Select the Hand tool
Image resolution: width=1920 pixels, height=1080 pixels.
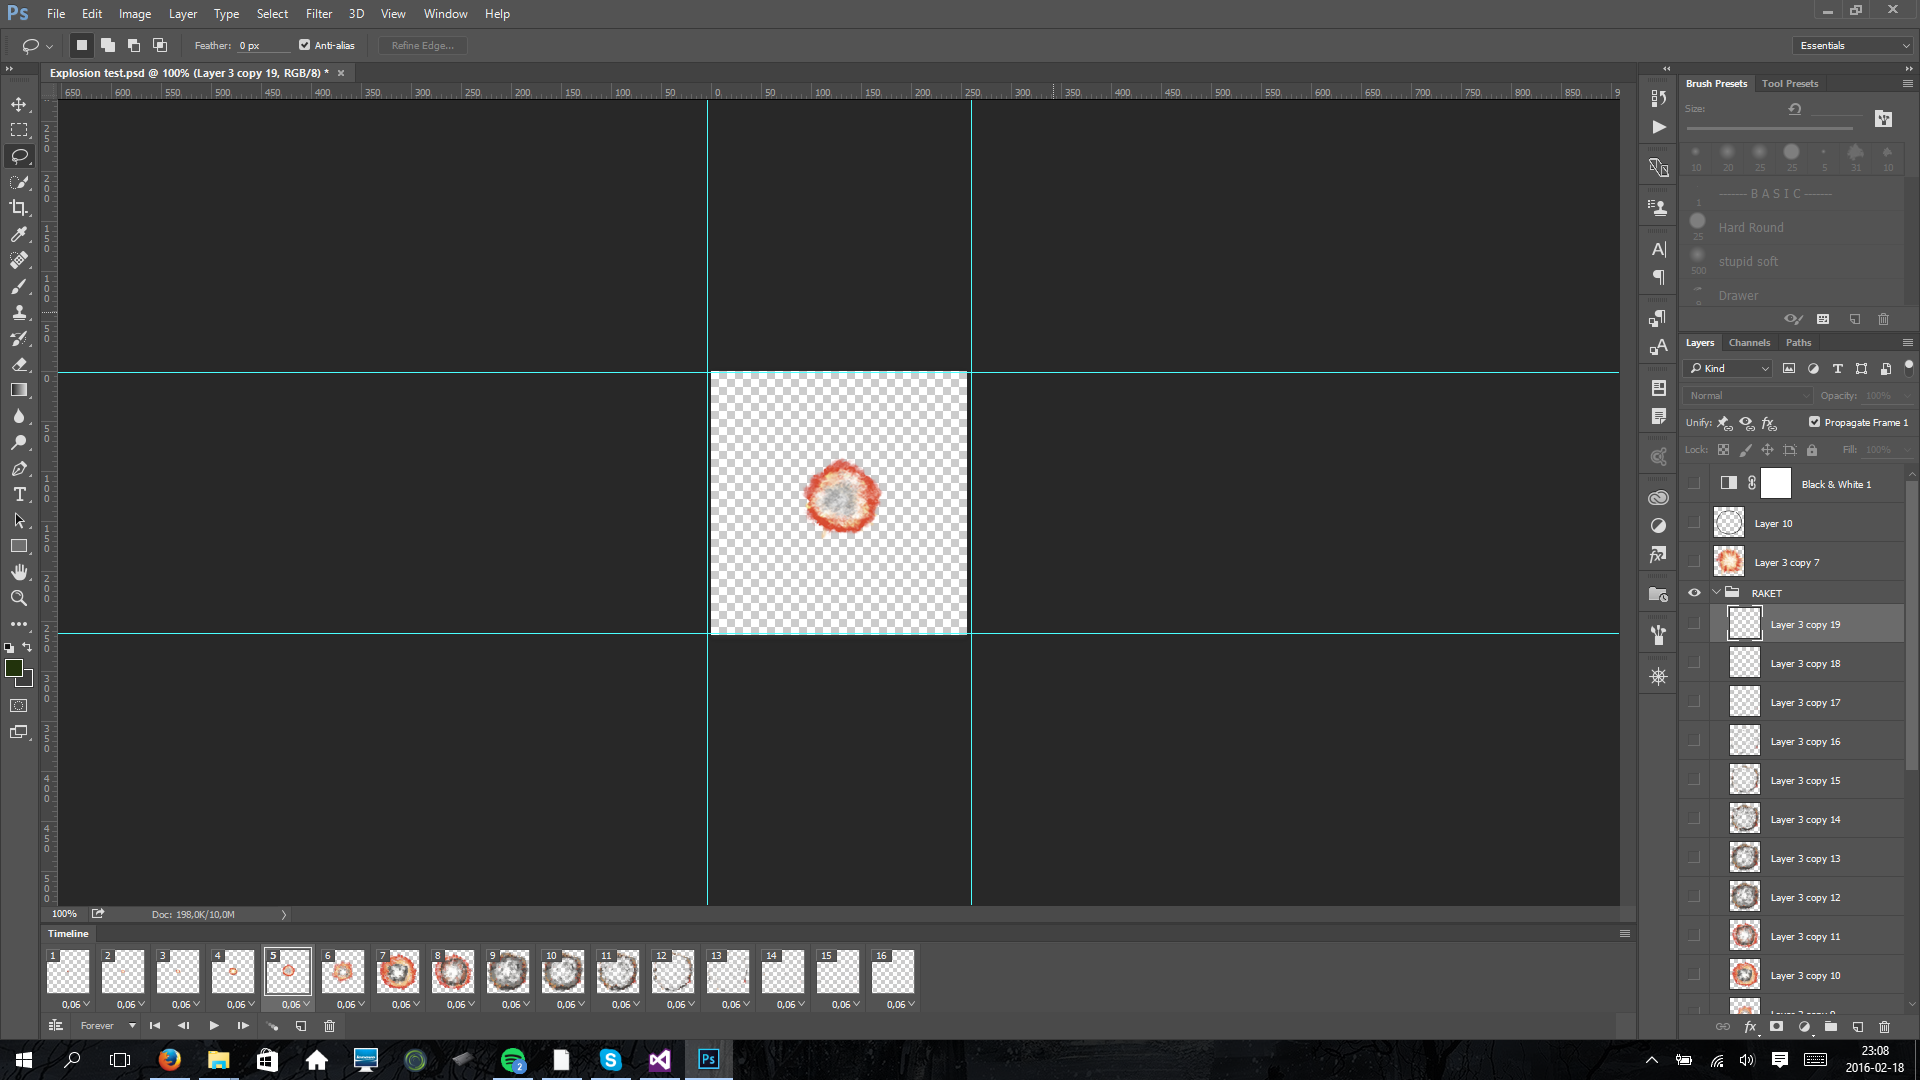pyautogui.click(x=19, y=572)
